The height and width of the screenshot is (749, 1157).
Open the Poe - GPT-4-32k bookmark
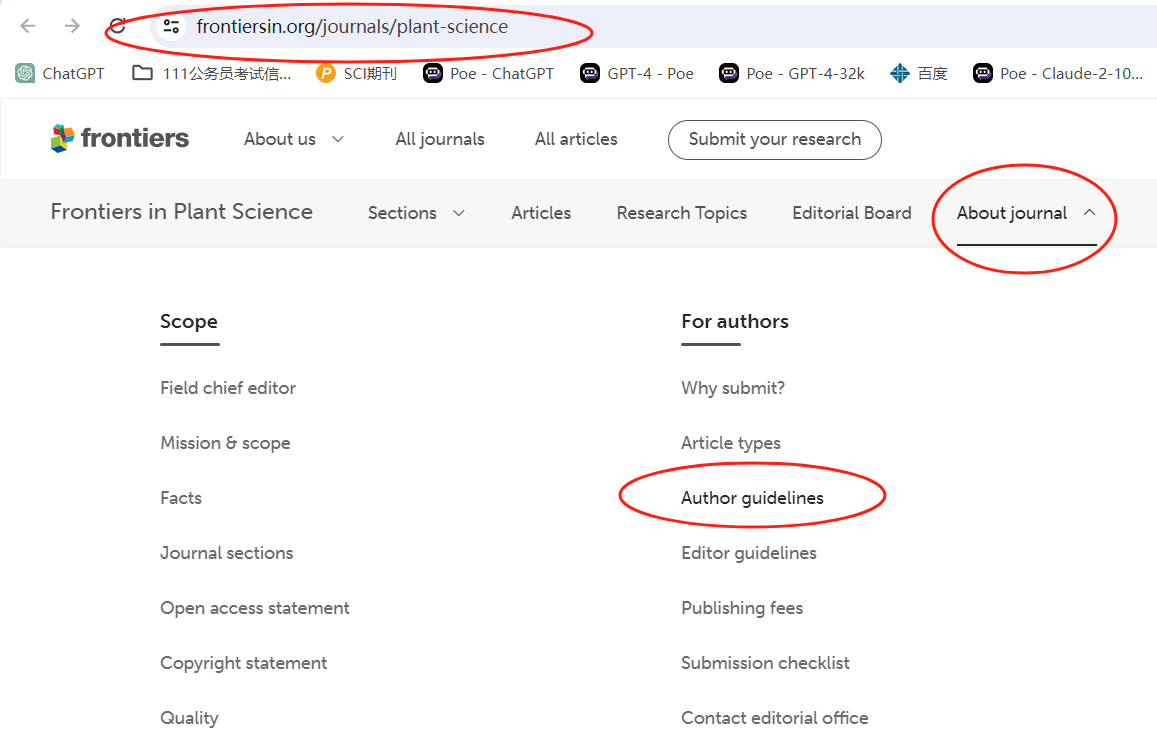792,73
